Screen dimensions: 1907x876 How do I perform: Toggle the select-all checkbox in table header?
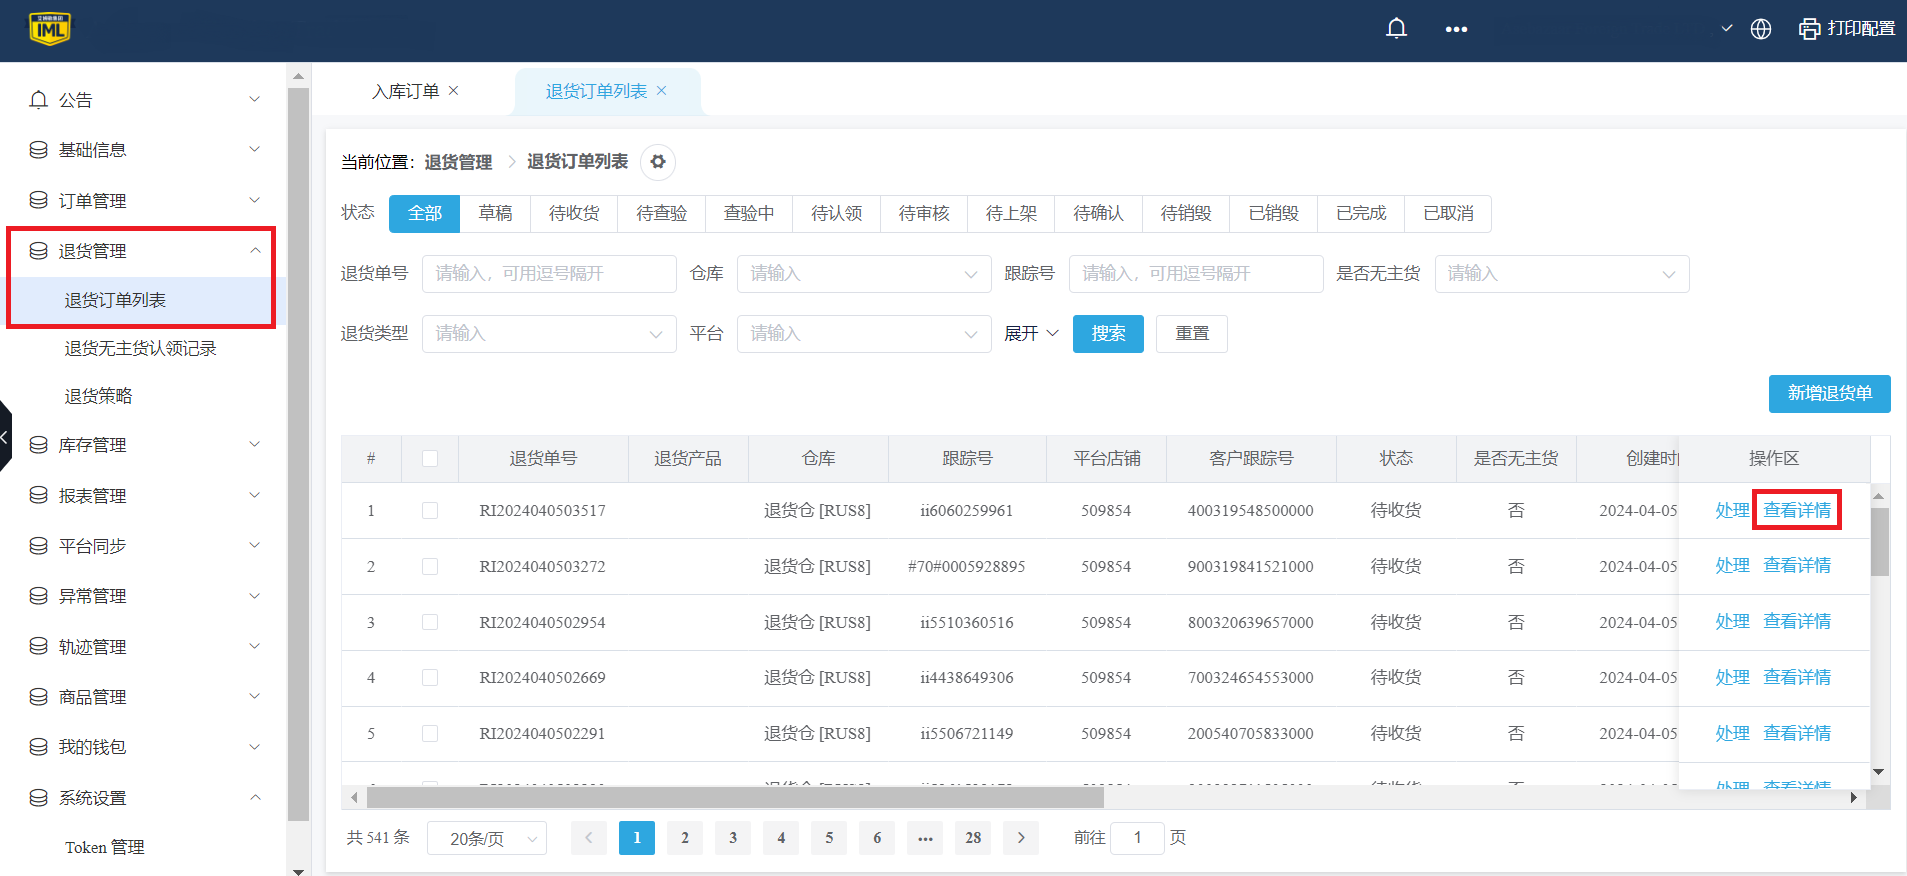pos(430,459)
